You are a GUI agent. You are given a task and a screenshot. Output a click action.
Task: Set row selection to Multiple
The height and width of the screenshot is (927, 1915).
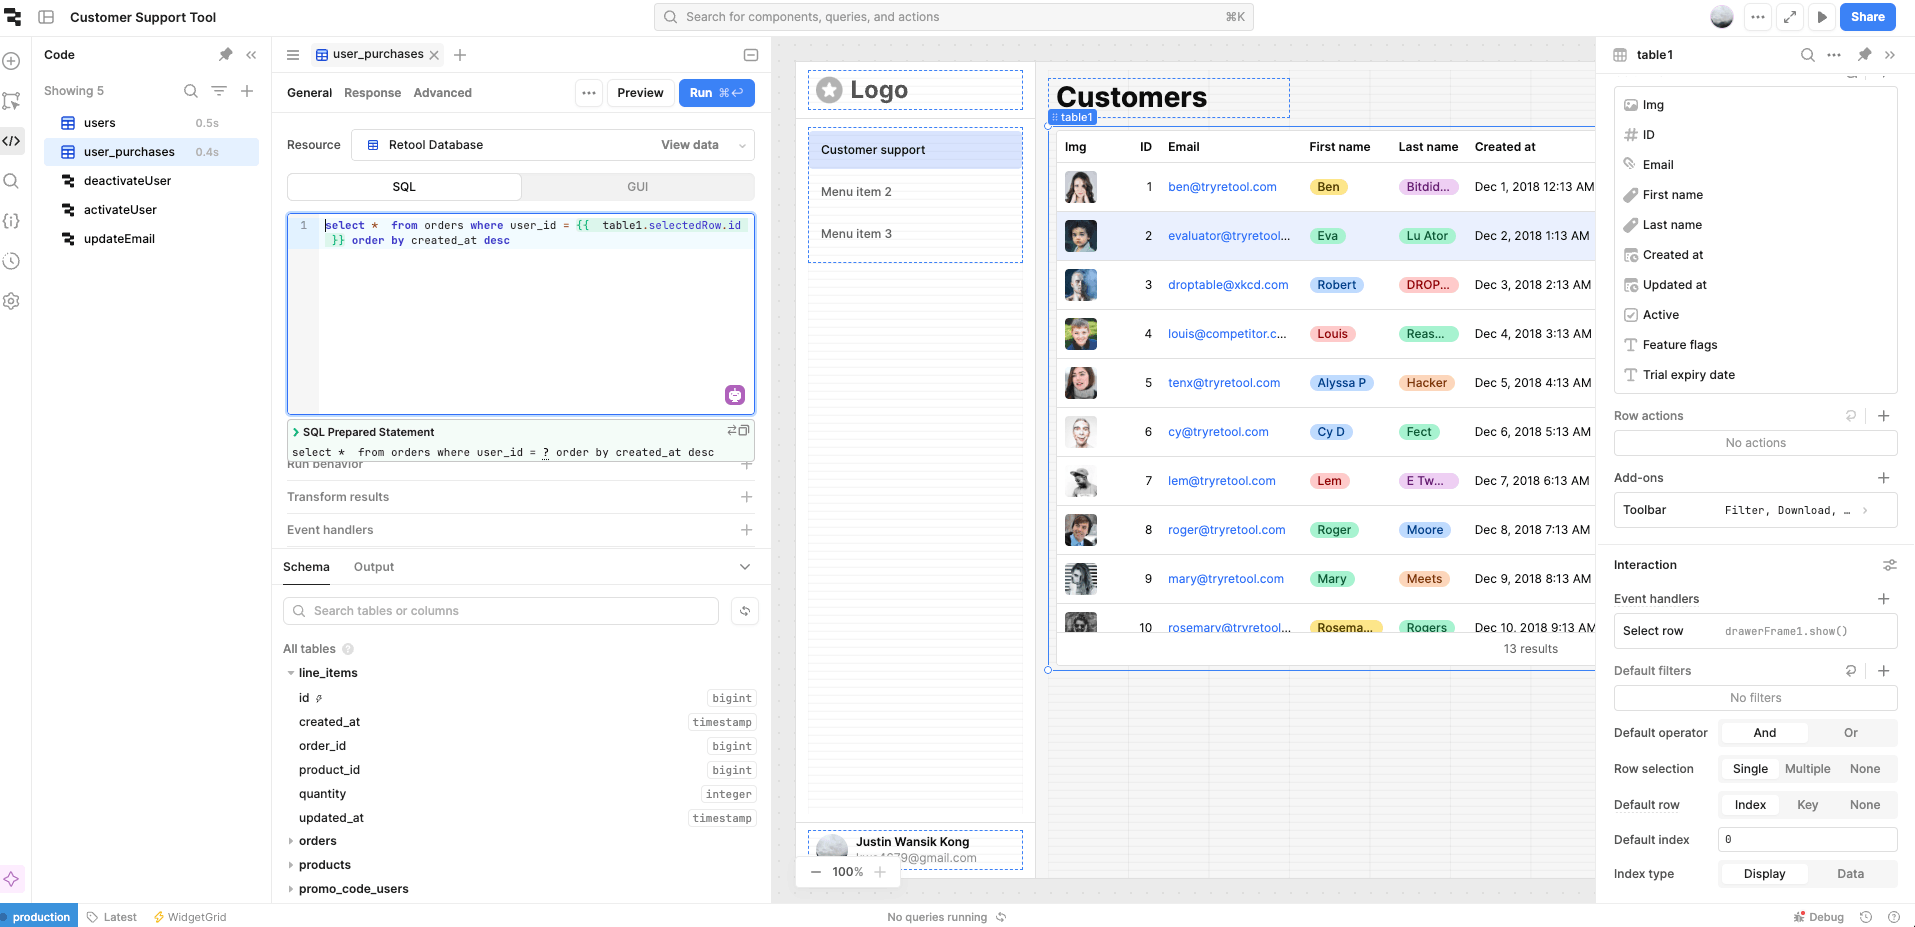click(1808, 769)
